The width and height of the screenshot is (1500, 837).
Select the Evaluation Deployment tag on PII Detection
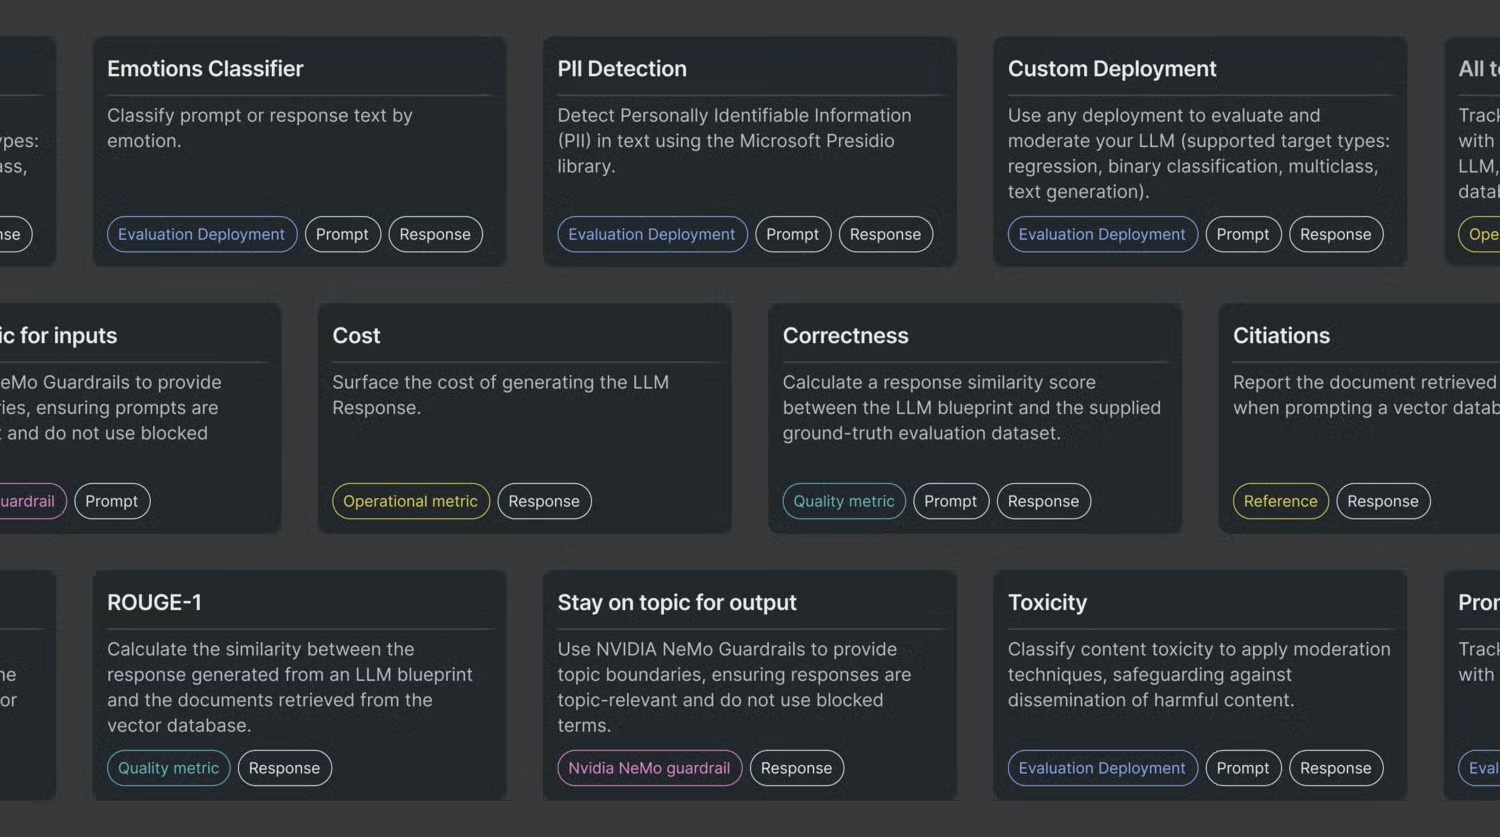coord(651,234)
